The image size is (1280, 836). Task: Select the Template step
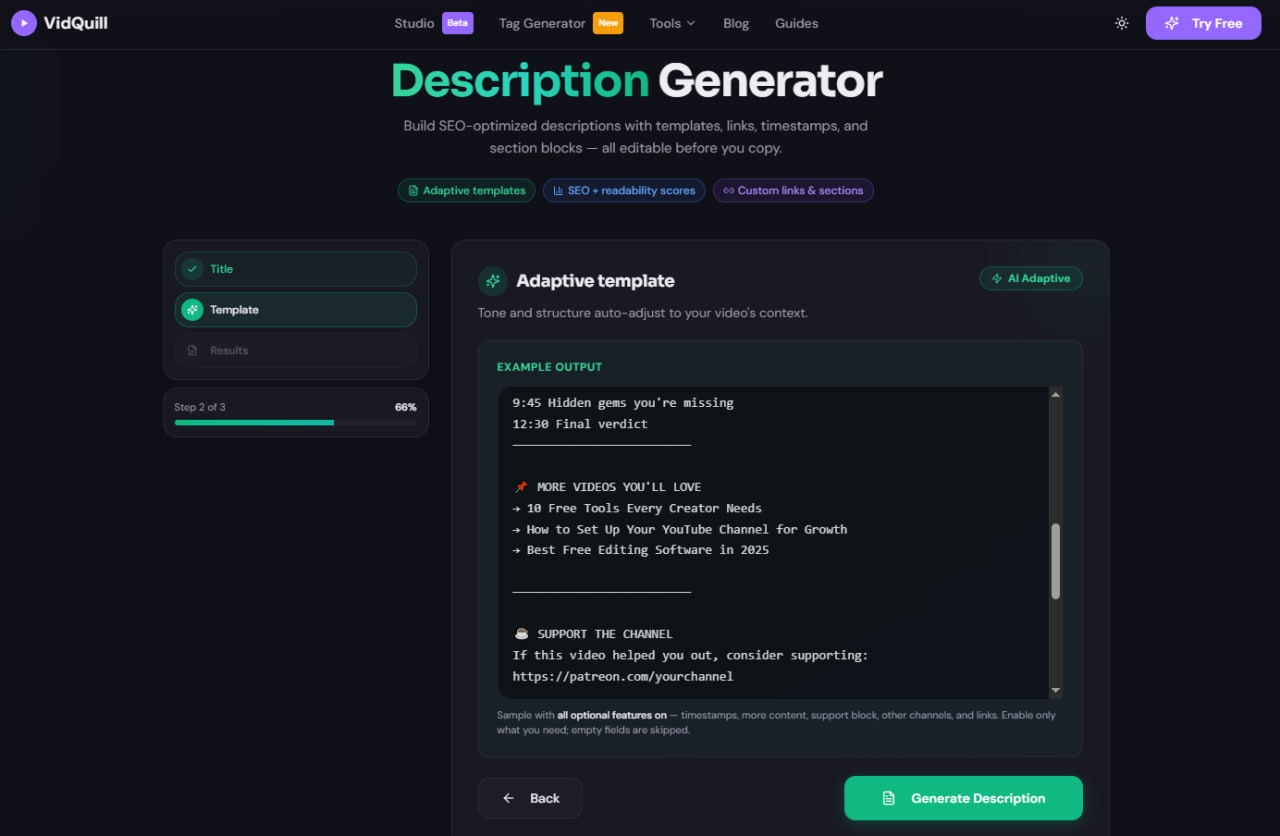click(x=296, y=310)
